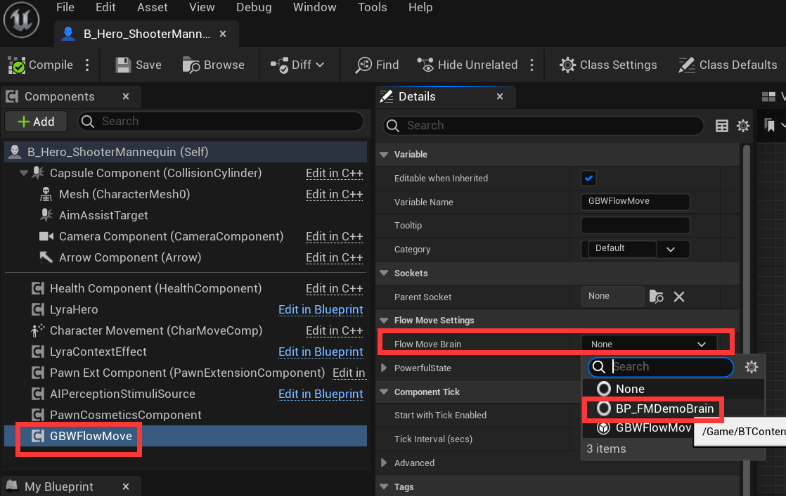The height and width of the screenshot is (496, 786).
Task: Click the Unreal Engine logo icon
Action: (x=21, y=20)
